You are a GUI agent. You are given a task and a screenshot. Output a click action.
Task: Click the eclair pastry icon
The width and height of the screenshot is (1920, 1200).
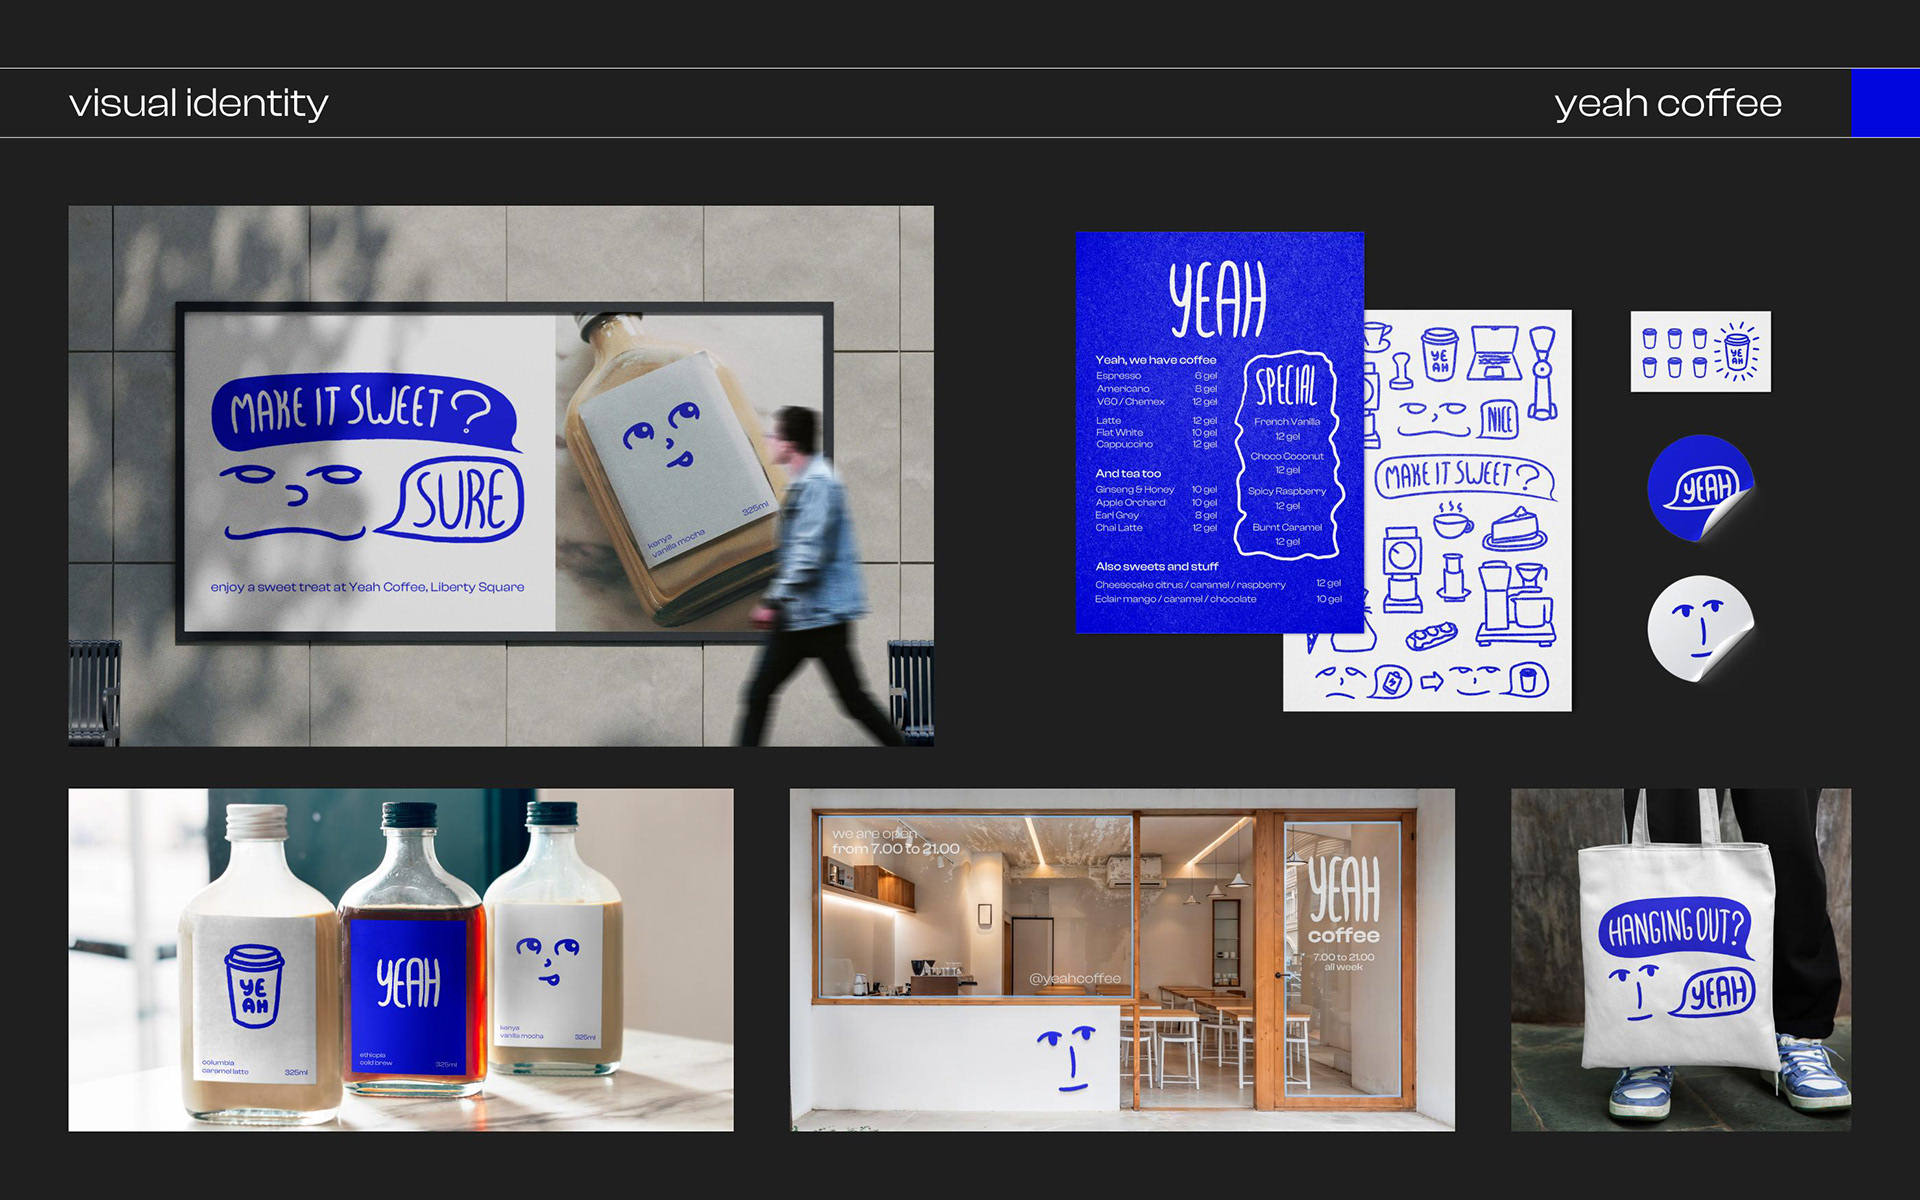[x=1431, y=636]
